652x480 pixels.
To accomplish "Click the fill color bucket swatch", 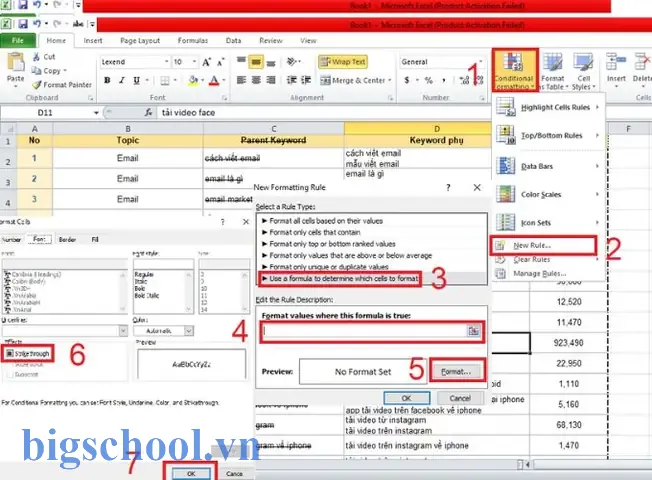I will 193,80.
